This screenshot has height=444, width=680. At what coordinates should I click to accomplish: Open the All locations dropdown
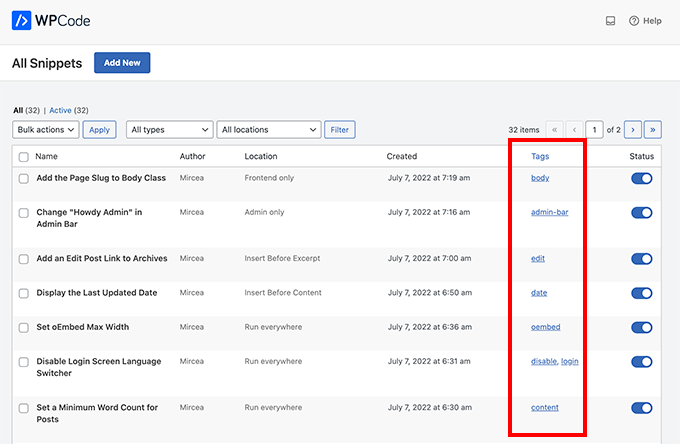point(269,130)
